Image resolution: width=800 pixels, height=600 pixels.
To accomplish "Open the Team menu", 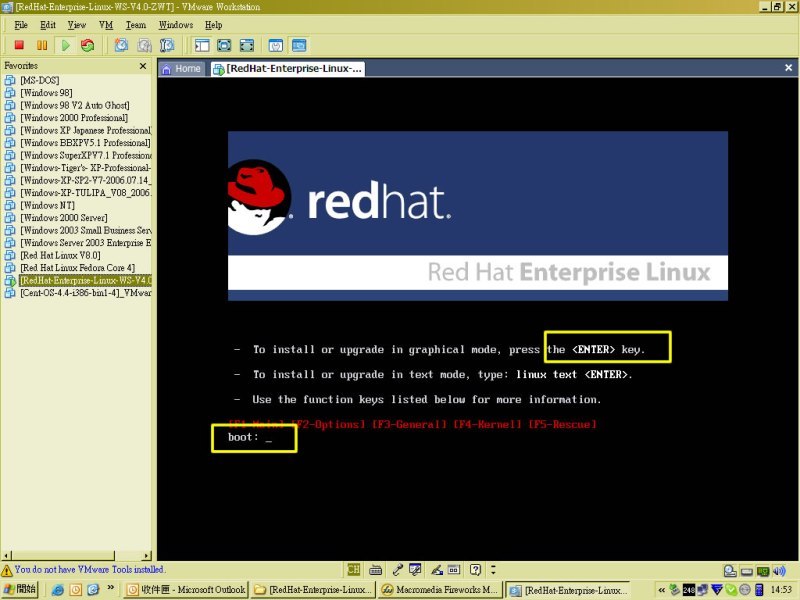I will pos(136,25).
